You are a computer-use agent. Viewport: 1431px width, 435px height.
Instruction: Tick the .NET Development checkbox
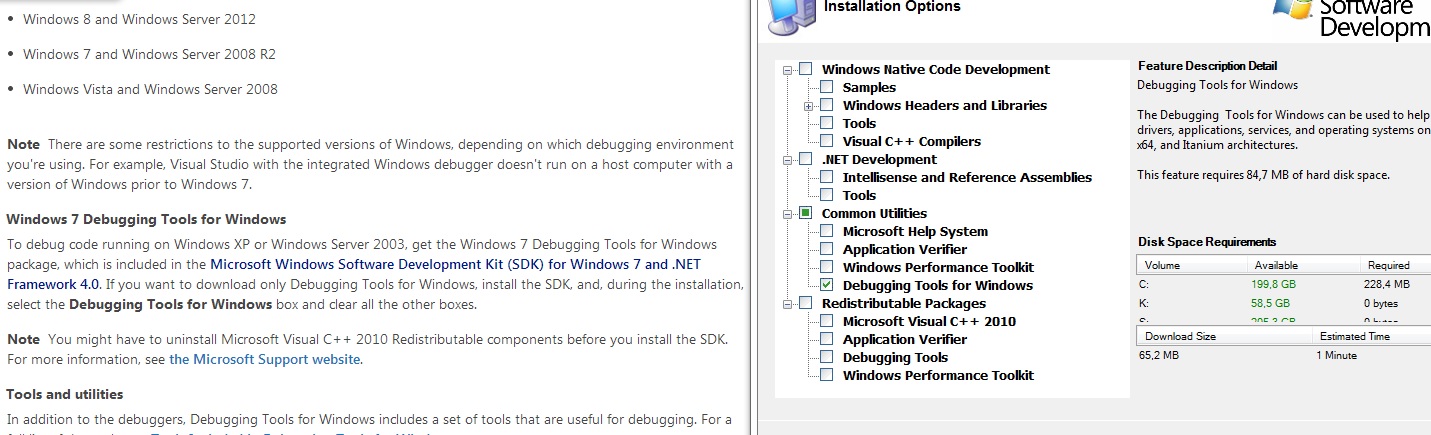(805, 159)
